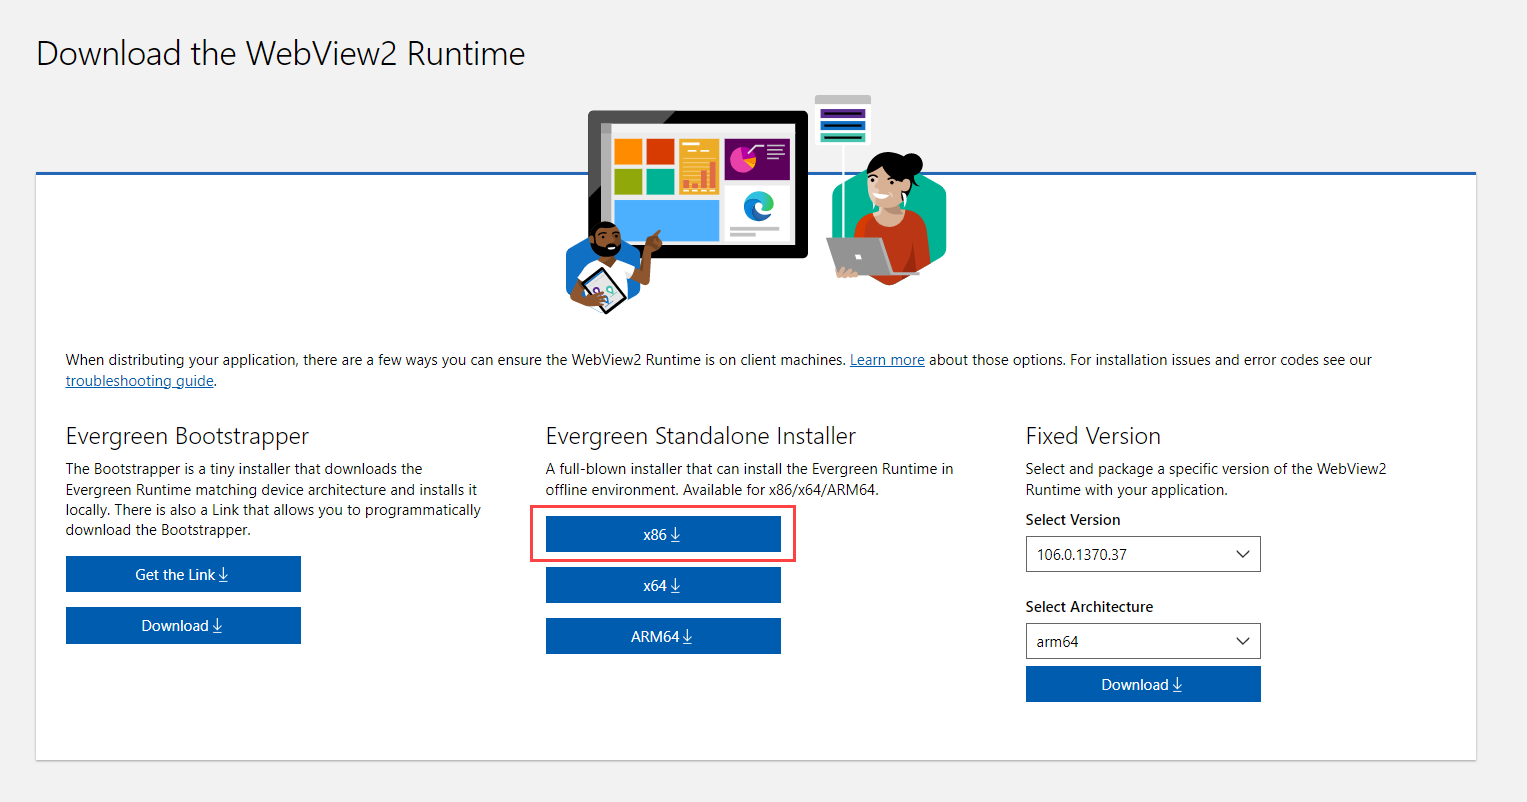The height and width of the screenshot is (802, 1527).
Task: Open the troubleshooting guide link
Action: [140, 381]
